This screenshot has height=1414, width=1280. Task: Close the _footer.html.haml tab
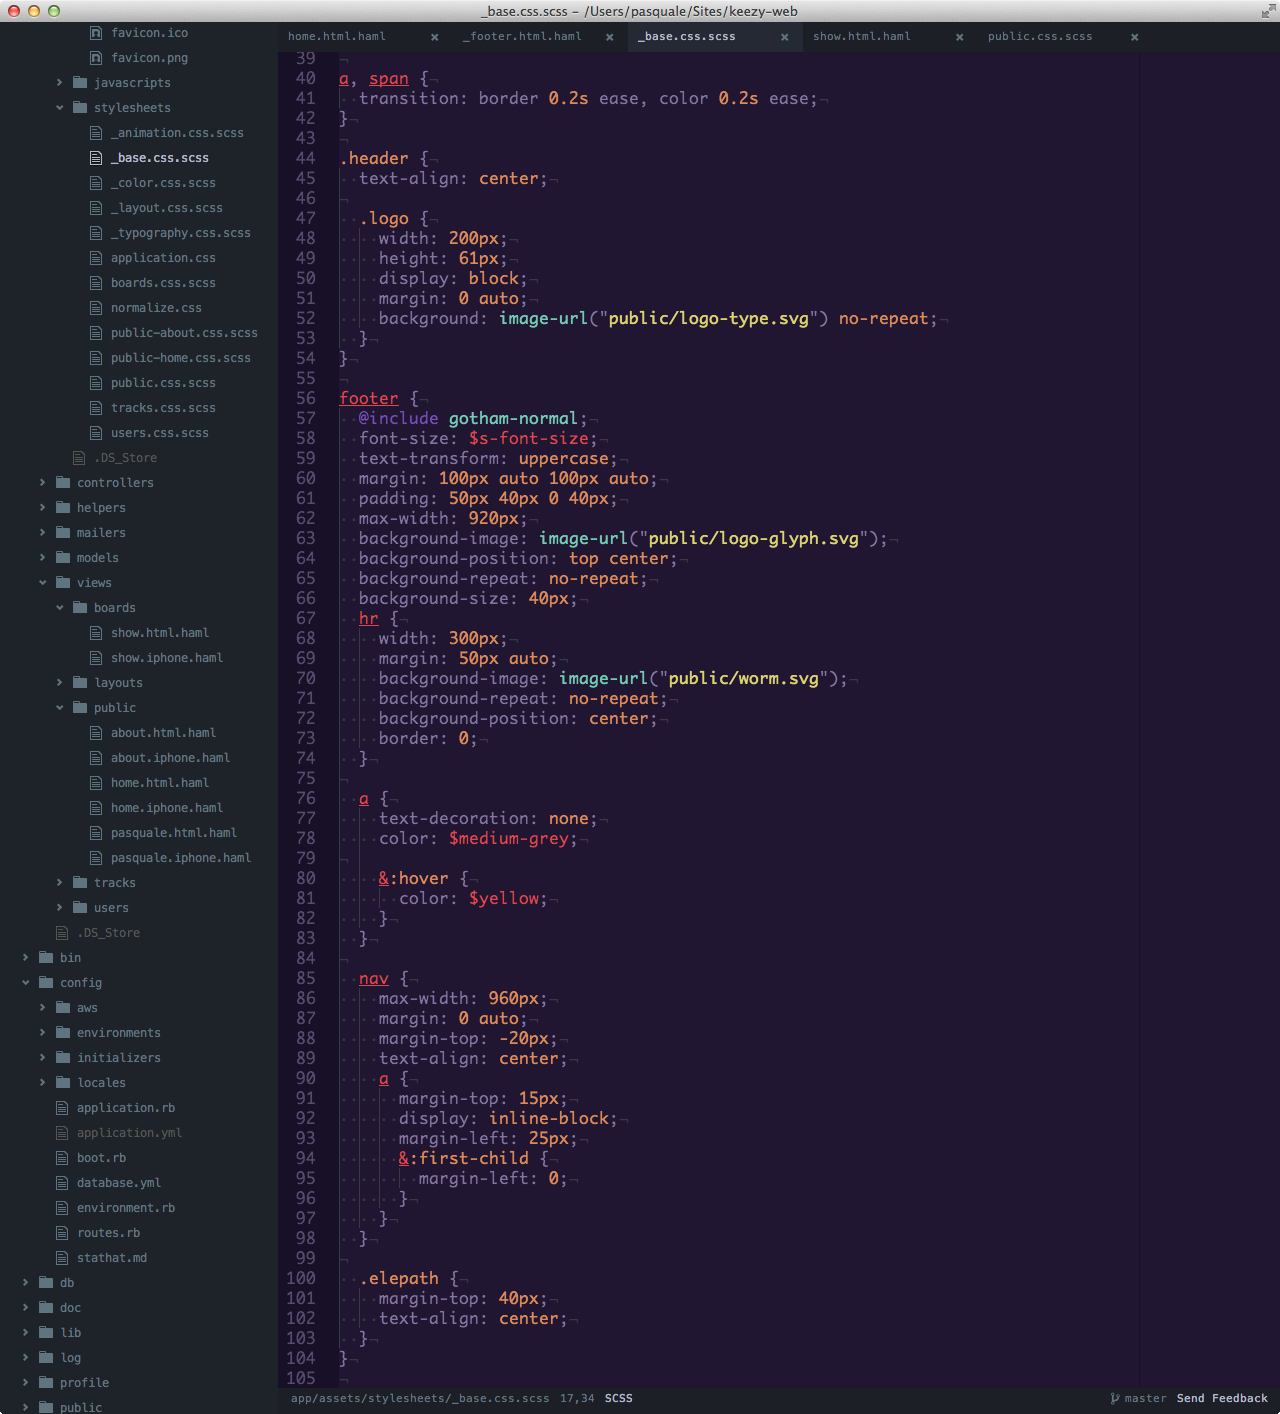click(609, 37)
